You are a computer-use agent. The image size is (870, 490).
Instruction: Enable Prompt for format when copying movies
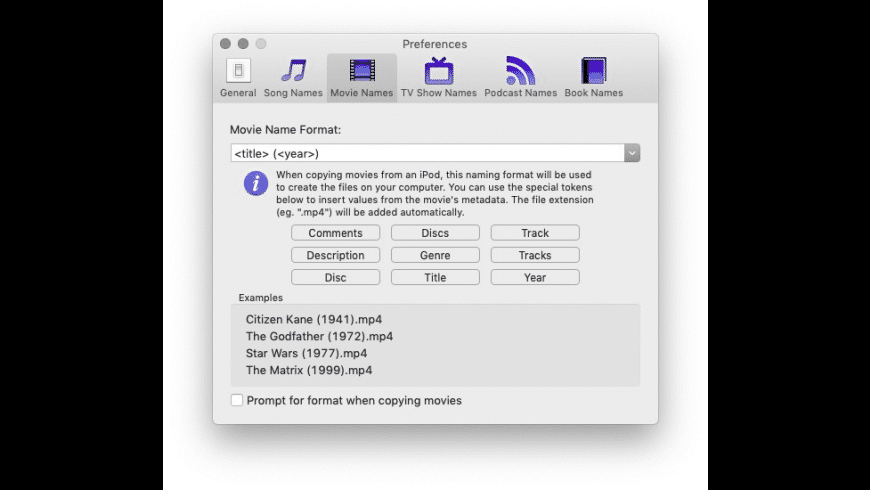pos(237,400)
